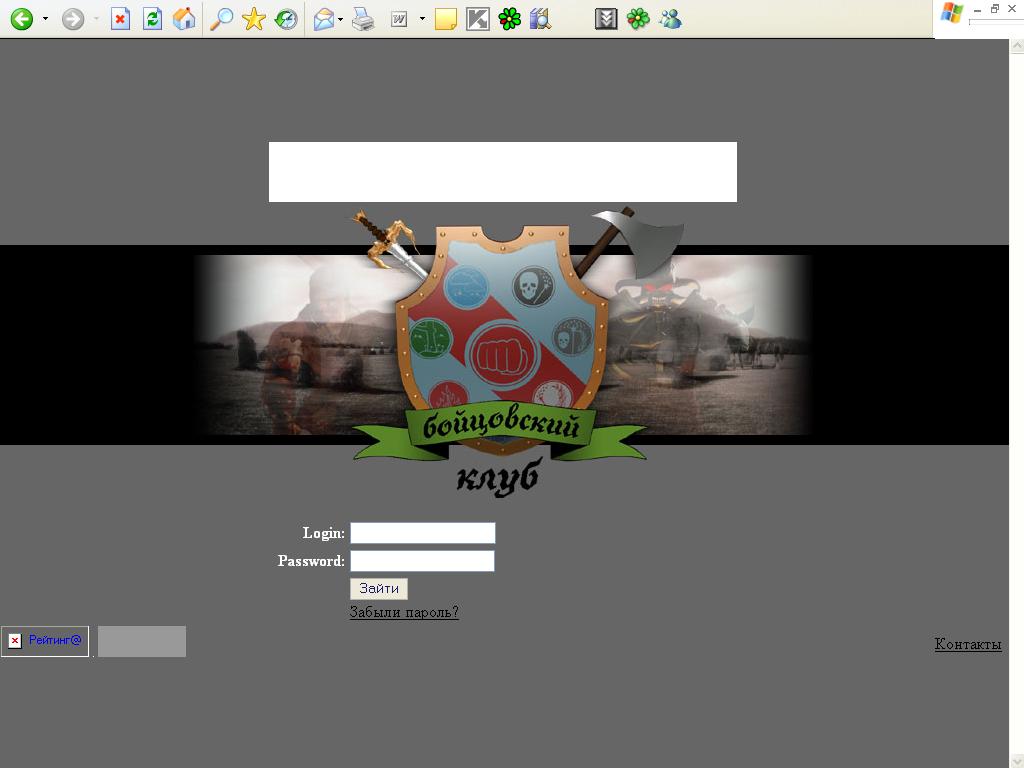Open Search with the magnifying glass icon
Image resolution: width=1024 pixels, height=768 pixels.
pyautogui.click(x=221, y=19)
